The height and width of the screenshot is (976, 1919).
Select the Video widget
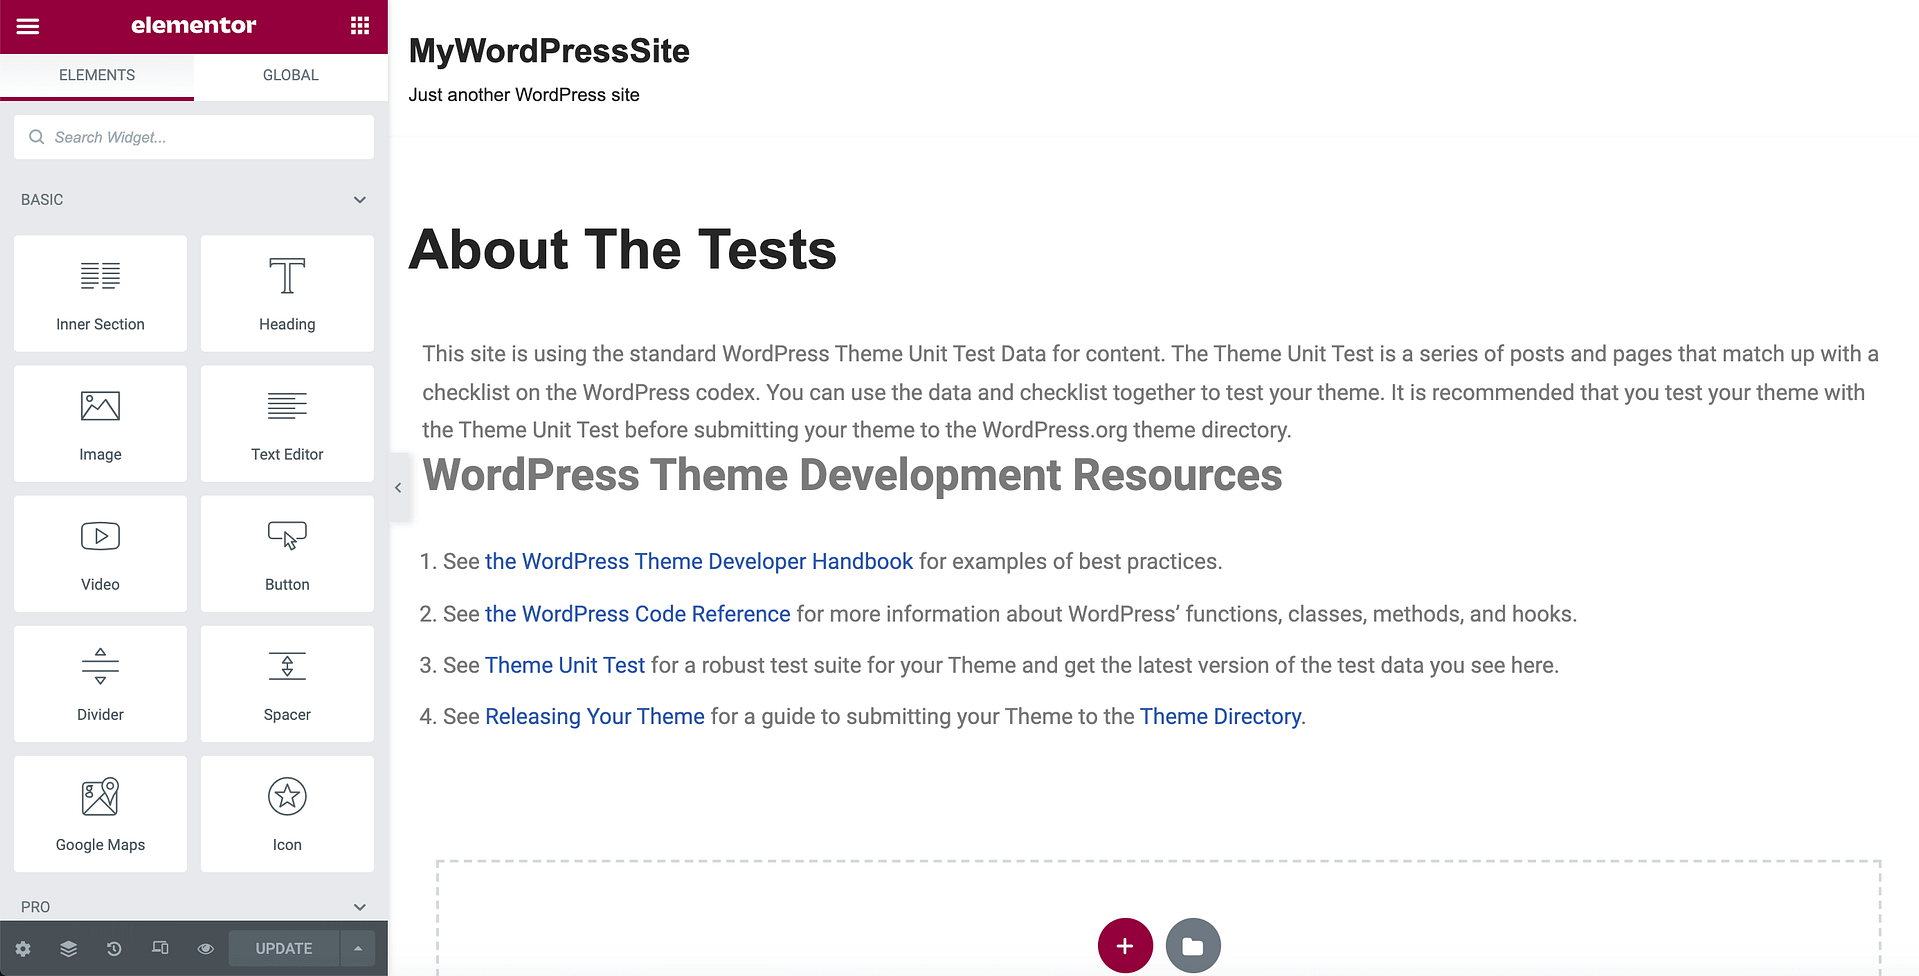[x=100, y=553]
